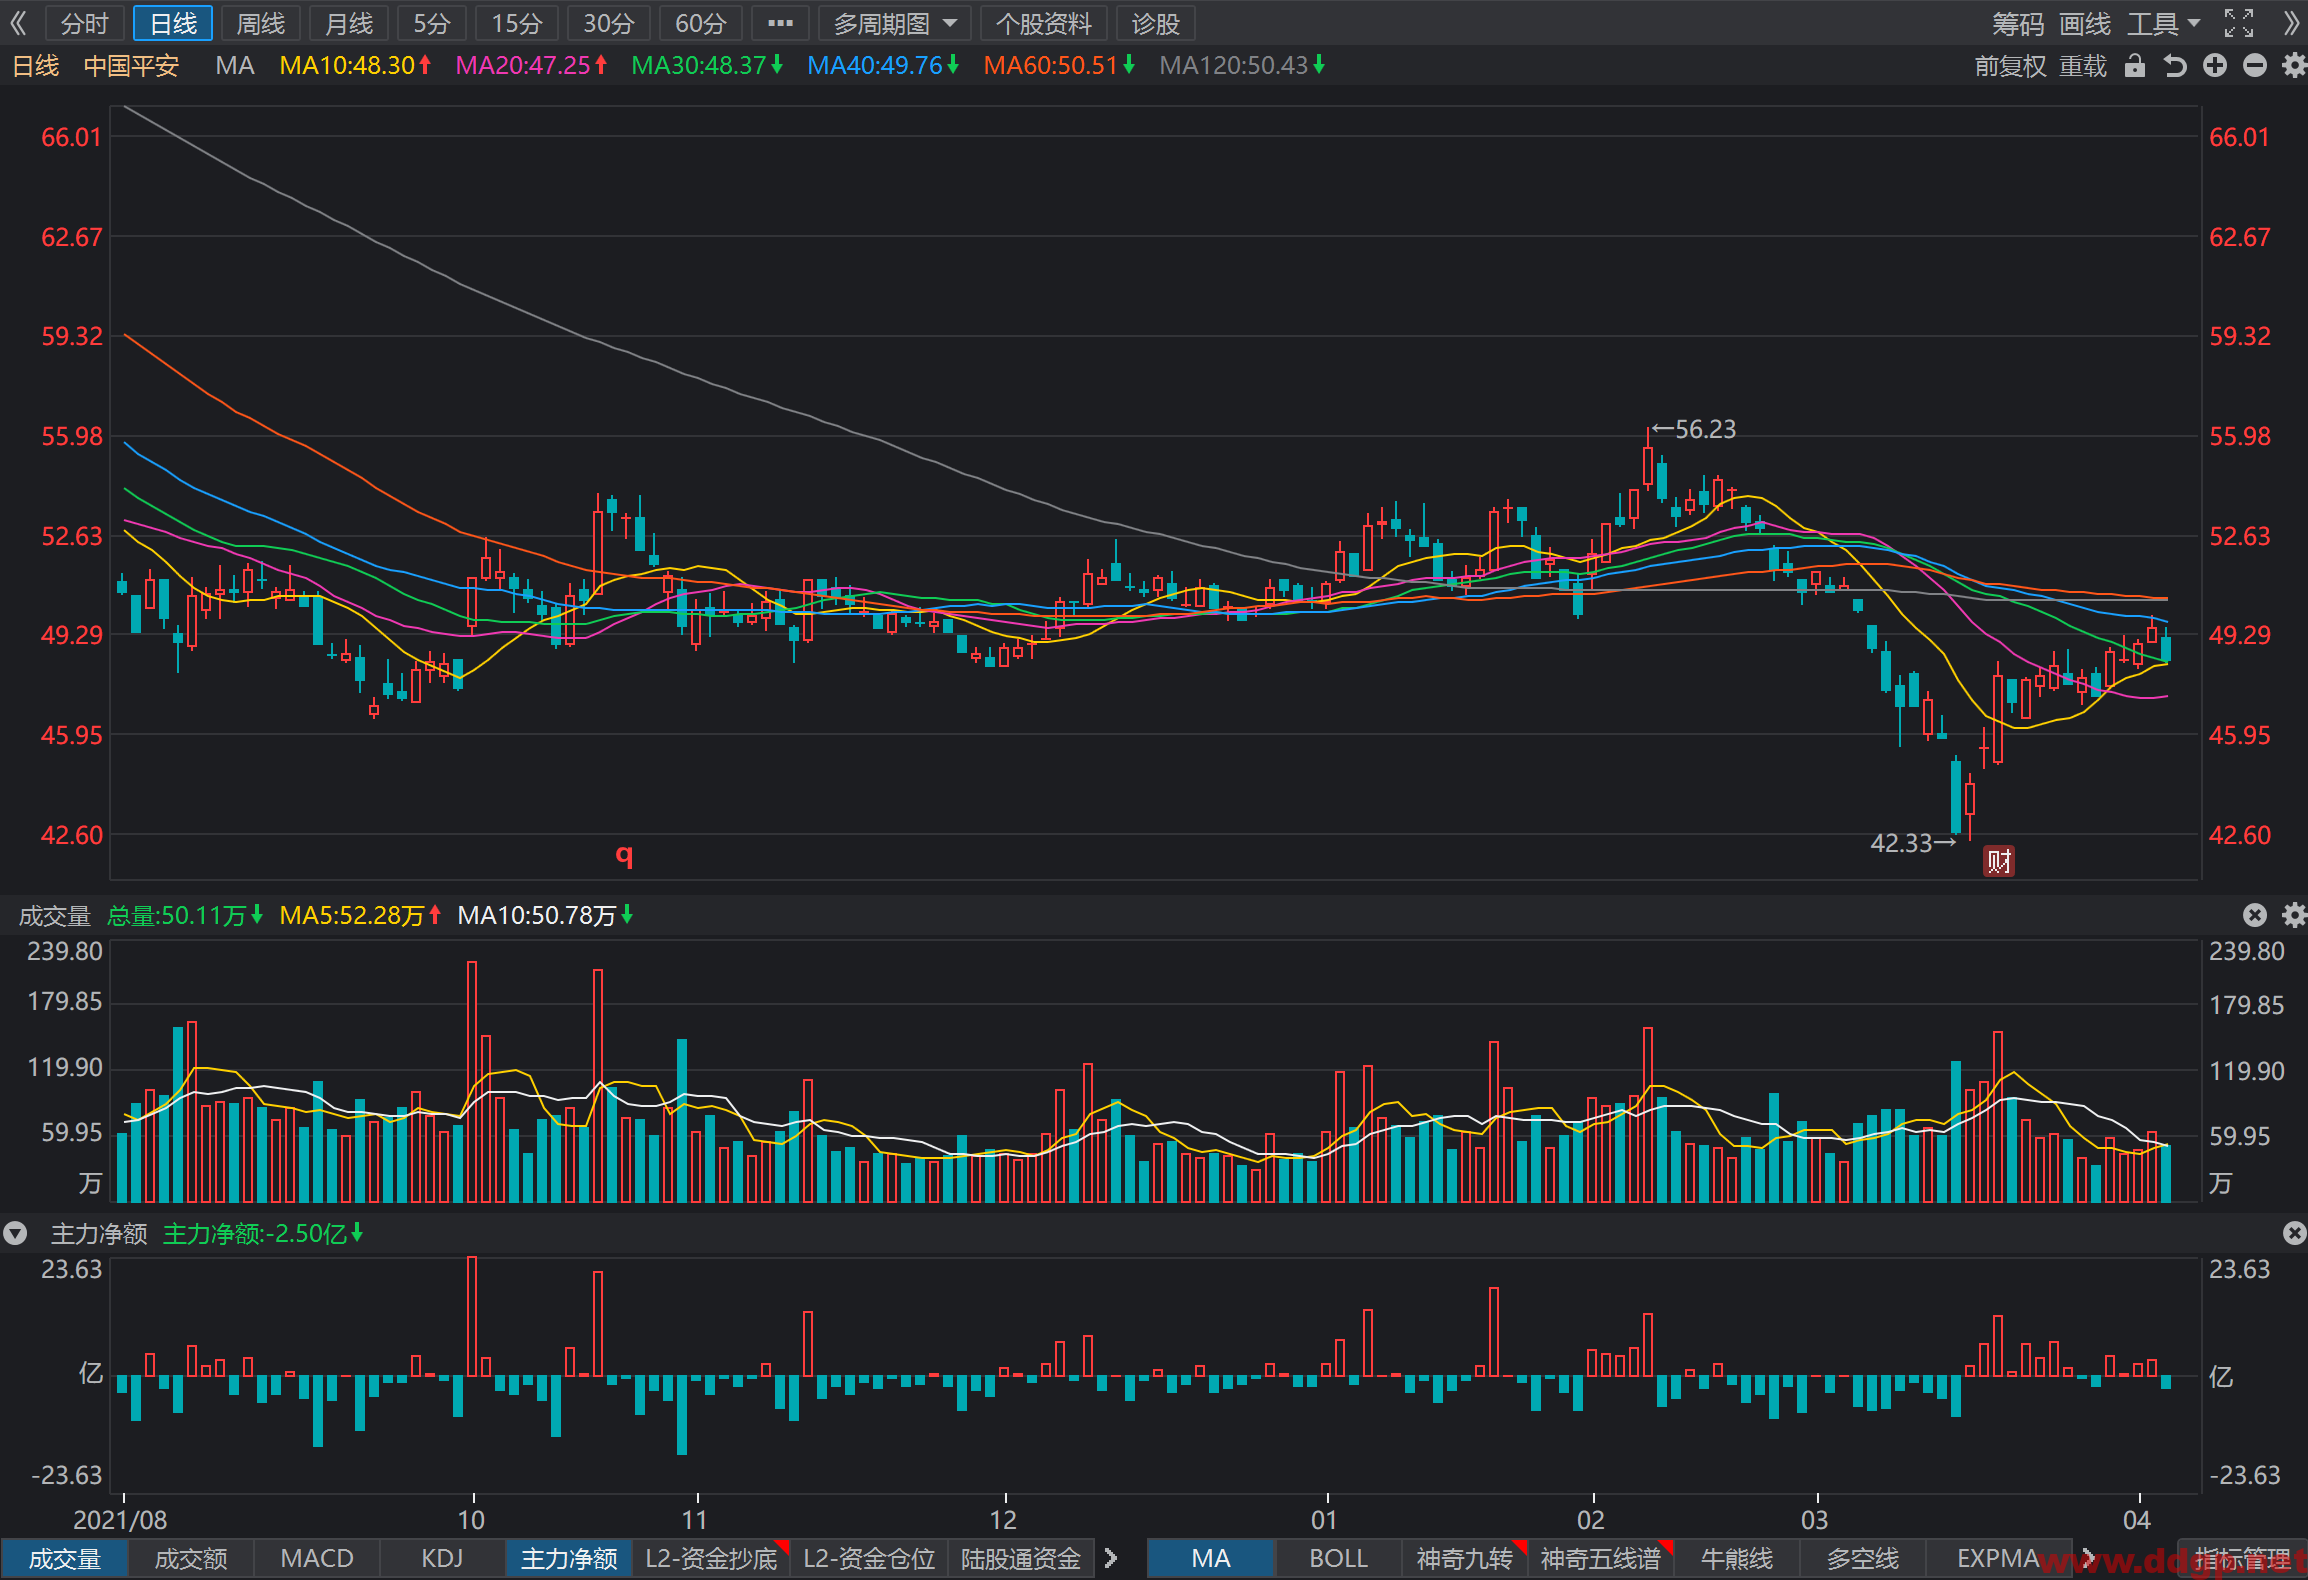Select 日线 daily period

click(173, 23)
